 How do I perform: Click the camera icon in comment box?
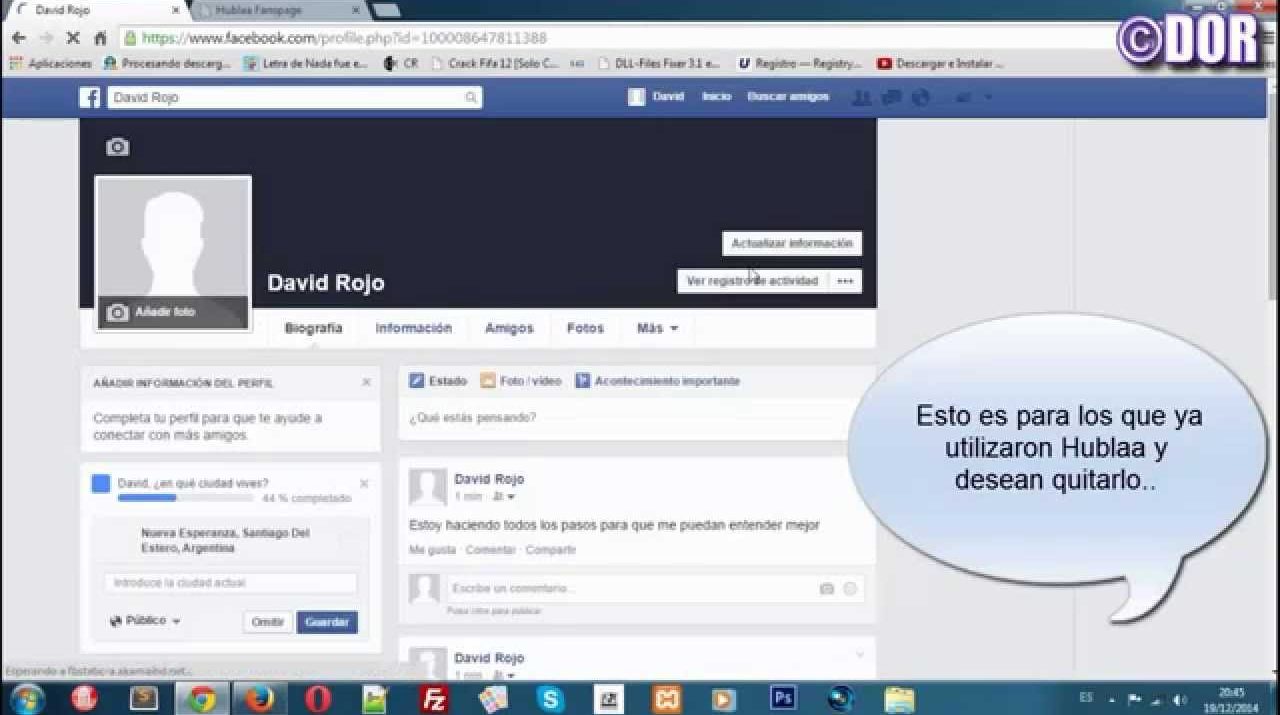click(826, 589)
